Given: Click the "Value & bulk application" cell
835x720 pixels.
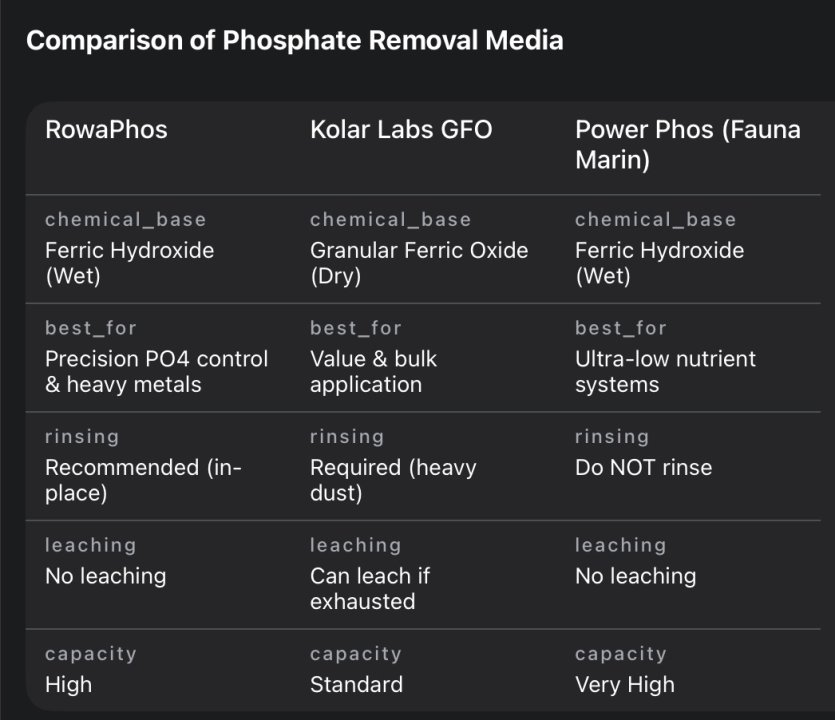Looking at the screenshot, I should coord(373,371).
